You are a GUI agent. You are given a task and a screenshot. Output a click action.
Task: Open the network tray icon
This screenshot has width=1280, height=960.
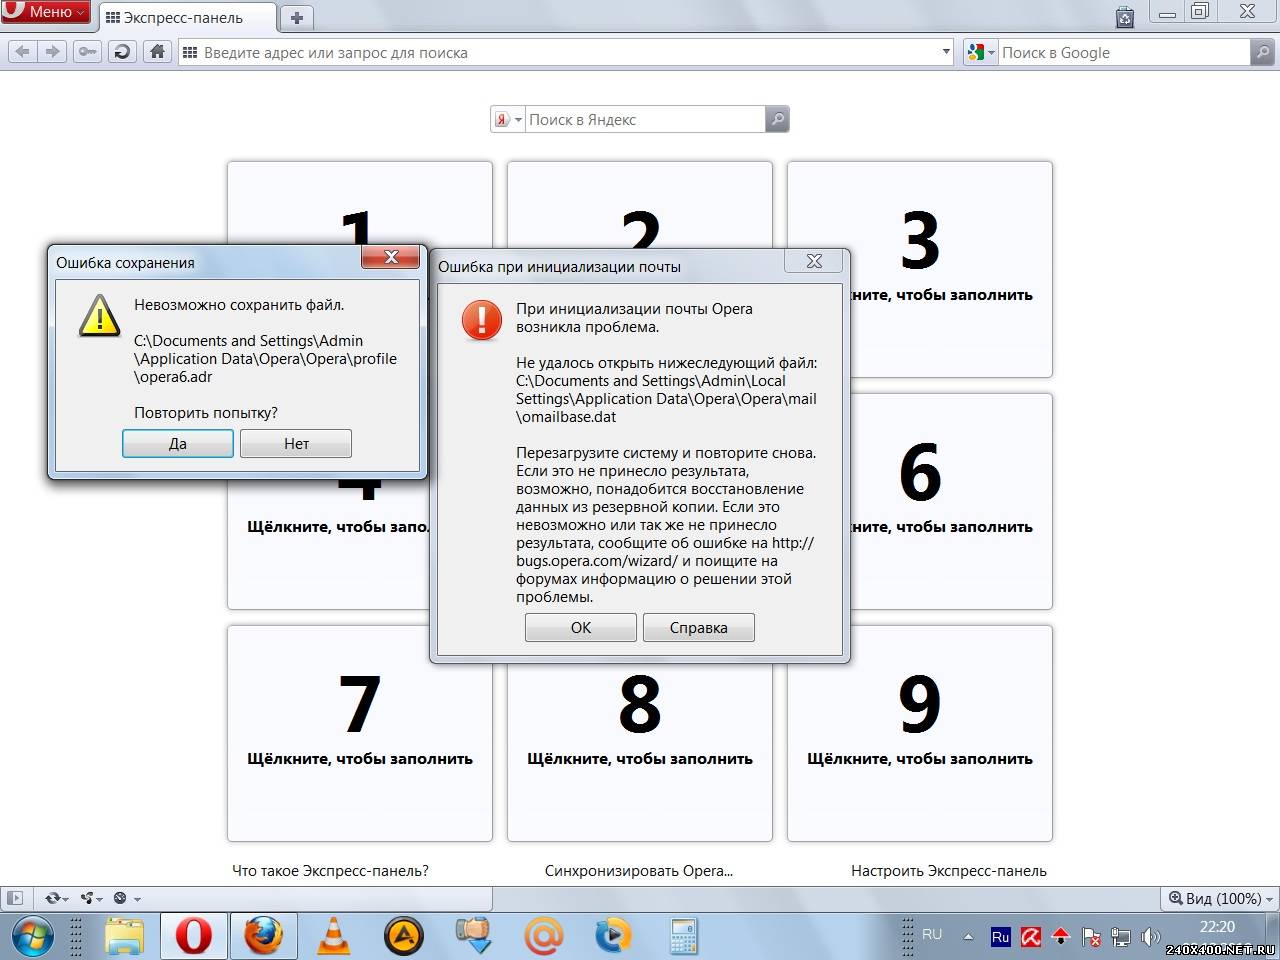click(x=1122, y=937)
